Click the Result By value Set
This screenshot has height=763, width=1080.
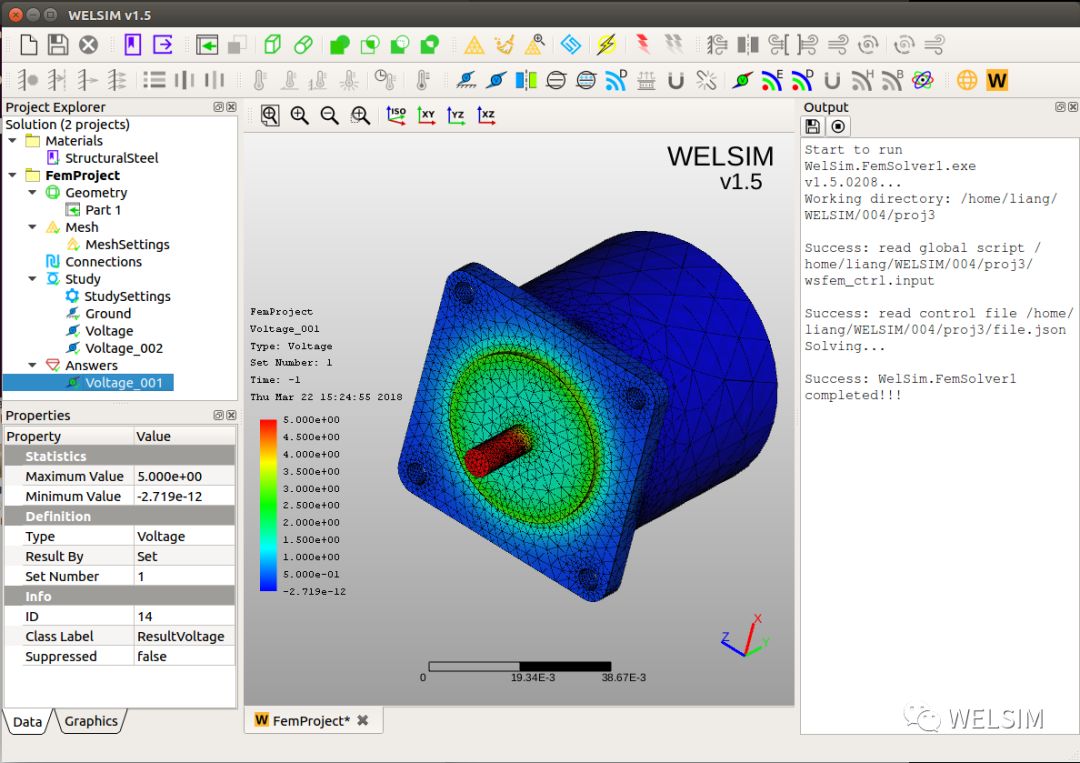(185, 556)
